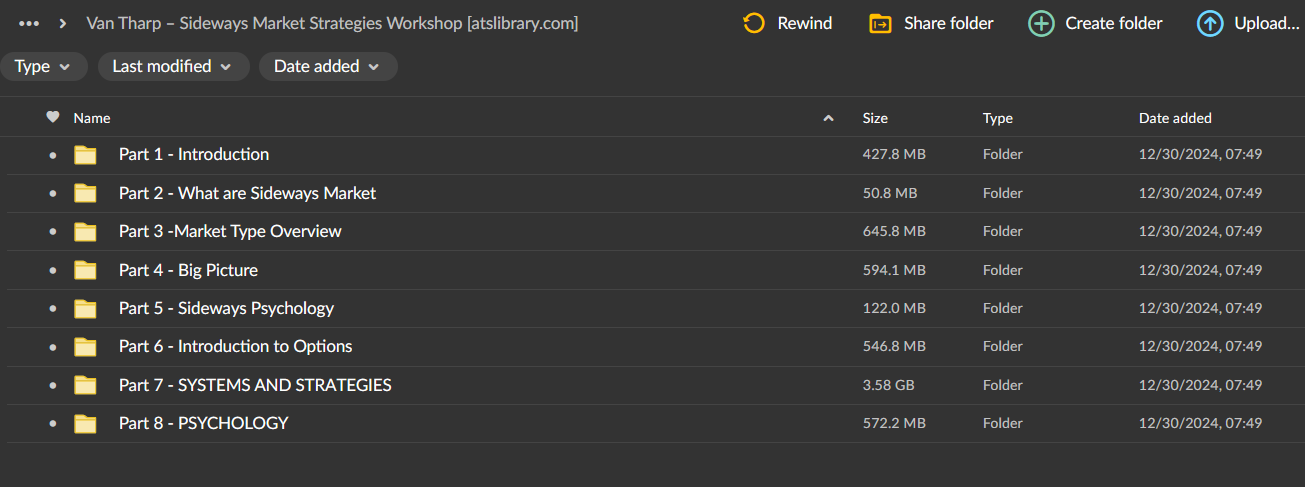
Task: Open the Last modified filter dropdown
Action: click(x=172, y=67)
